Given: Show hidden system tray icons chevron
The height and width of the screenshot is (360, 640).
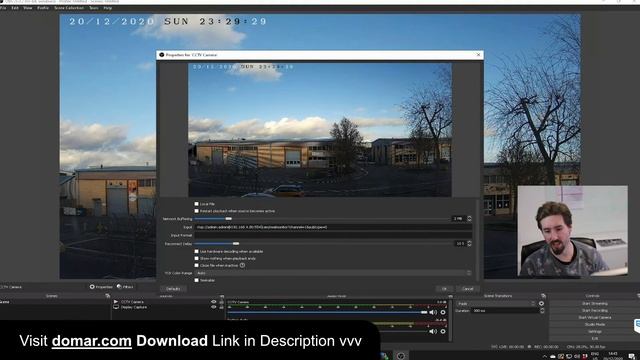Looking at the screenshot, I should 544,356.
